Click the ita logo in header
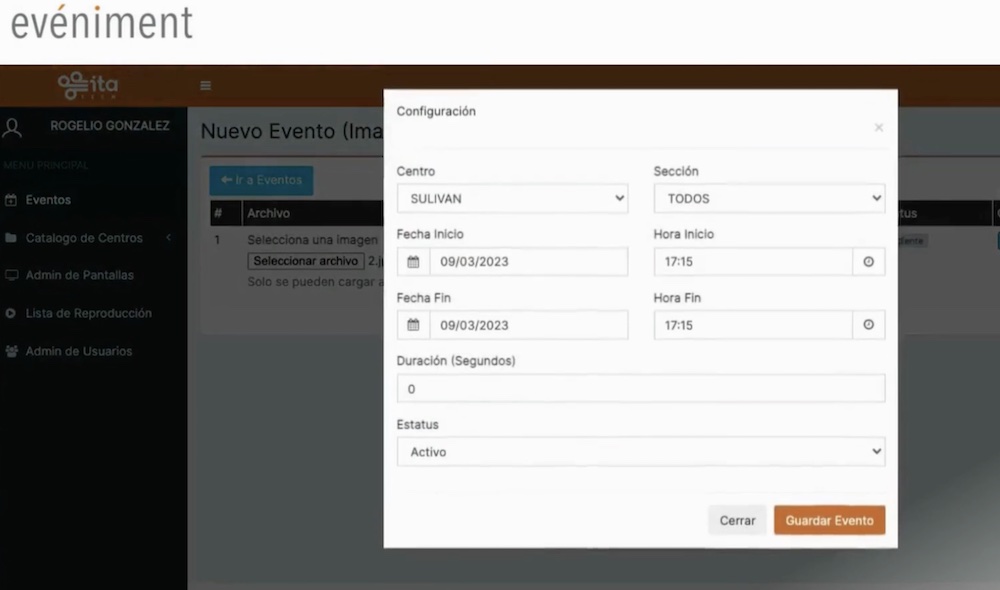Viewport: 1000px width, 590px height. click(88, 86)
